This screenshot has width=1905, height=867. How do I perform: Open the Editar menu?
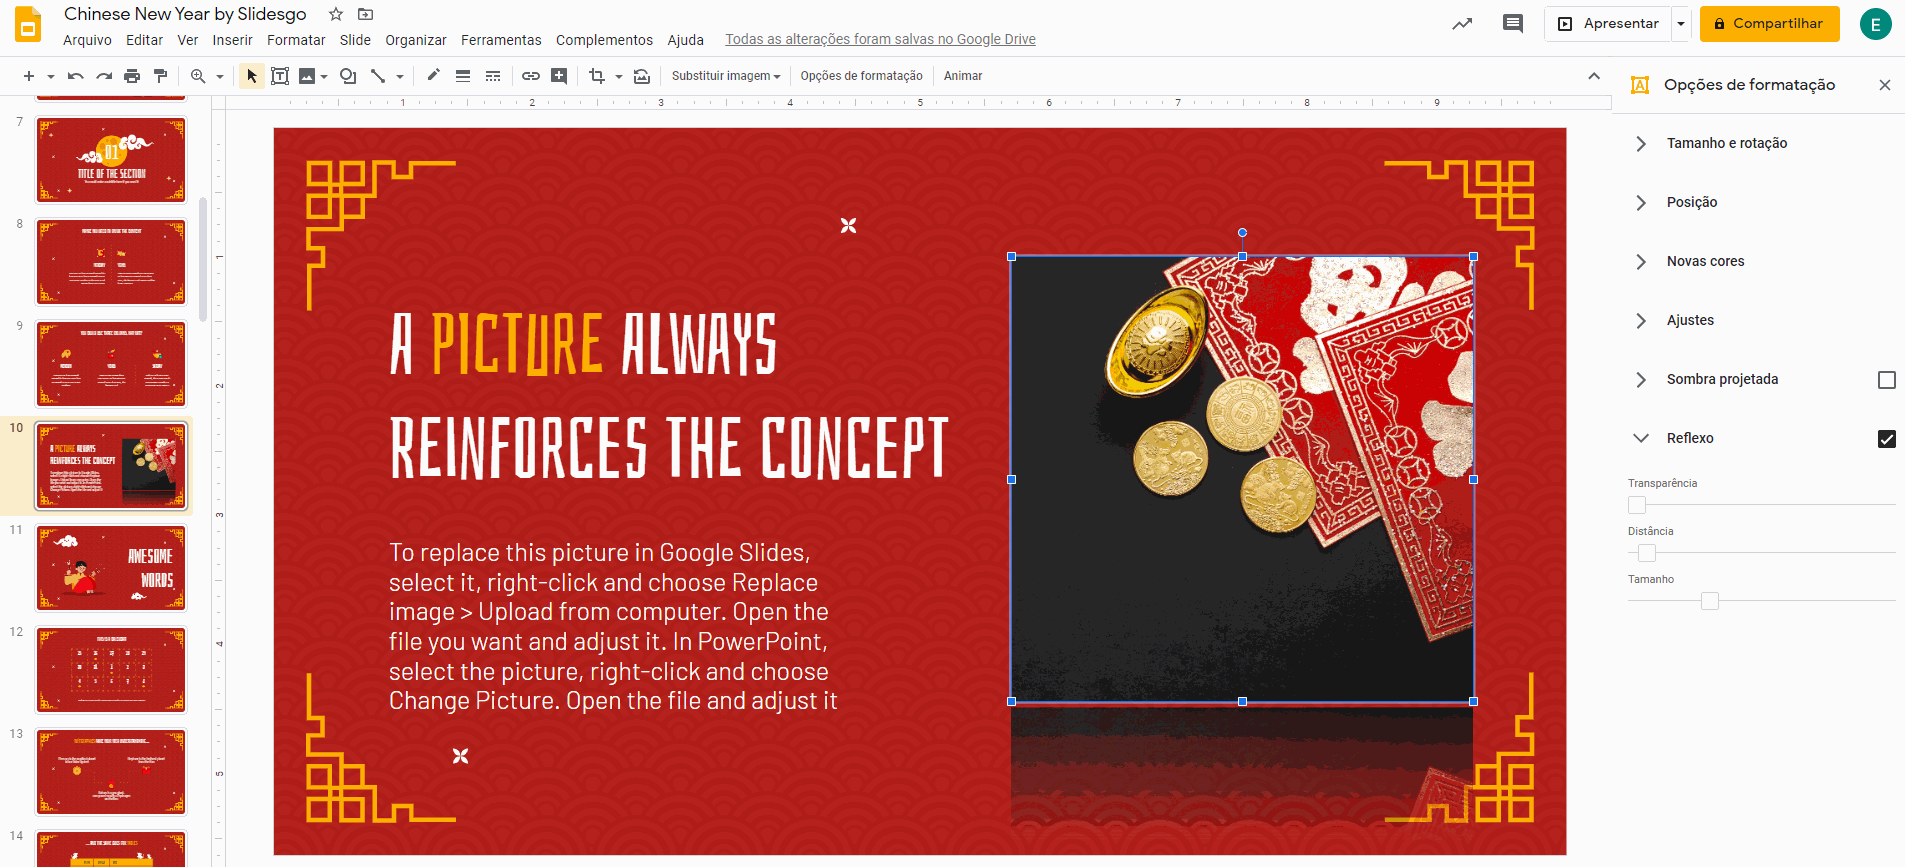click(x=144, y=40)
